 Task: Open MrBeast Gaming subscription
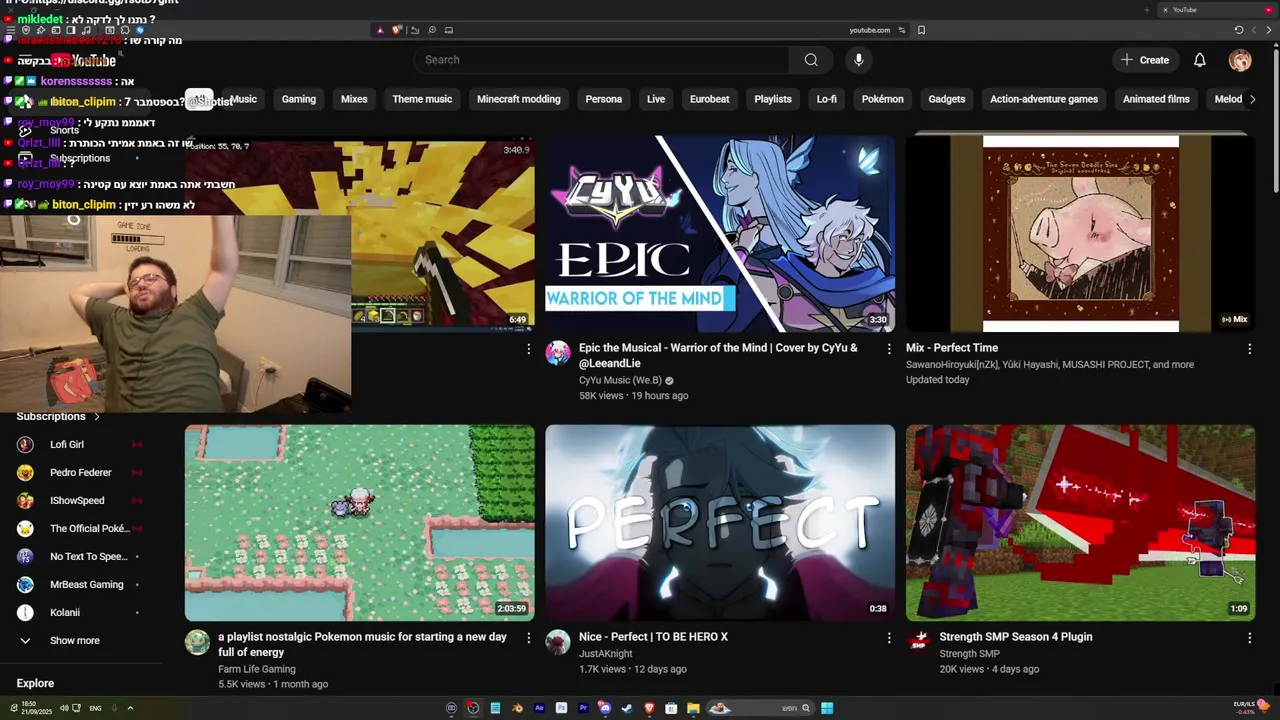click(80, 584)
